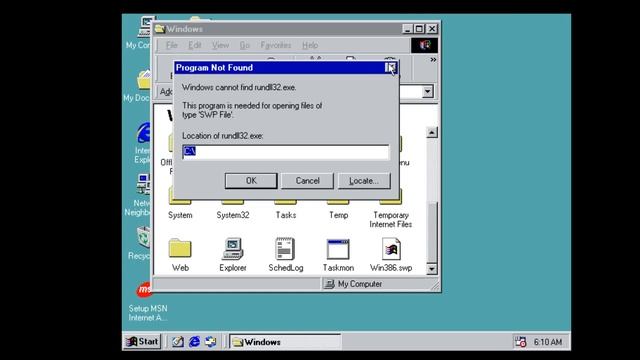Image resolution: width=640 pixels, height=360 pixels.
Task: Close the Program Not Found dialog
Action: [391, 67]
